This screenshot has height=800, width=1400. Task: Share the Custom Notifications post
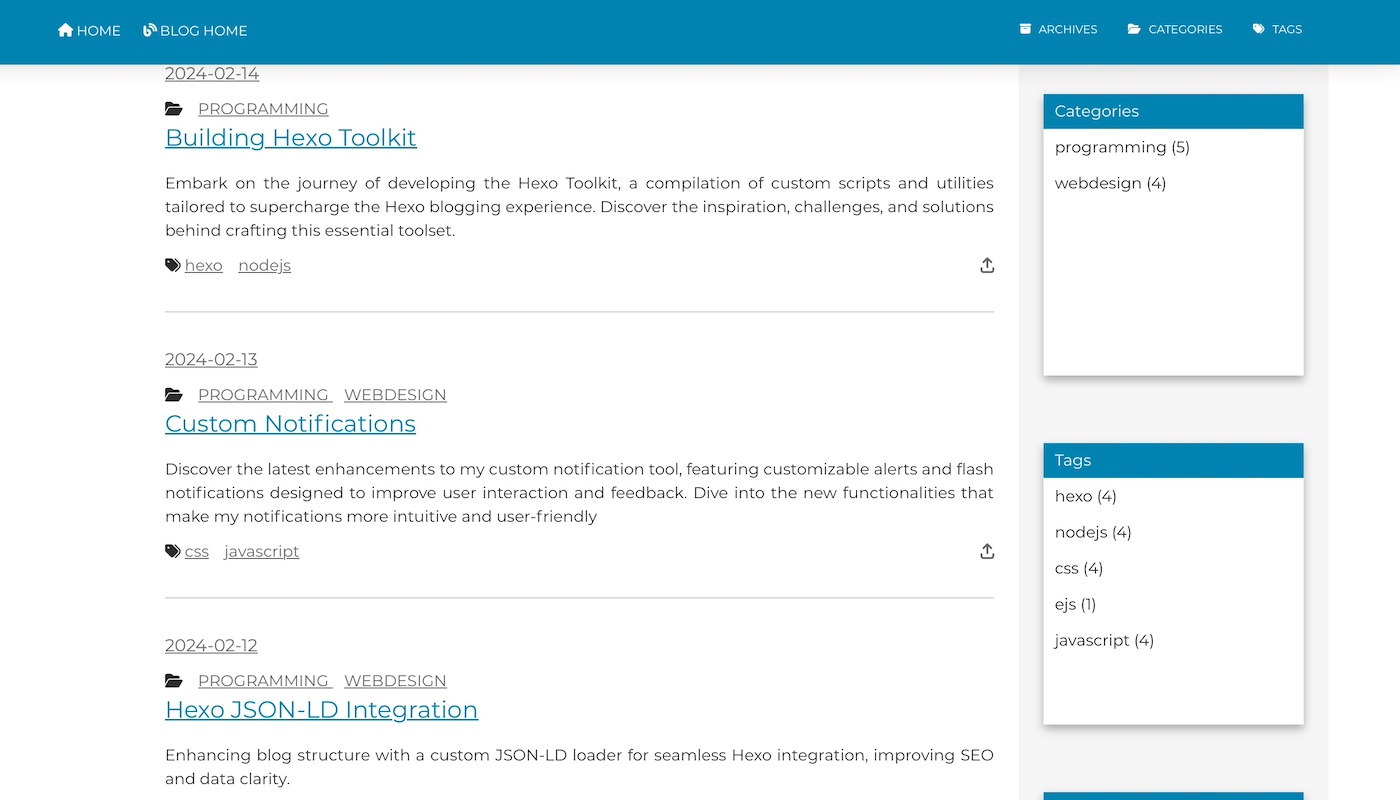pos(987,551)
